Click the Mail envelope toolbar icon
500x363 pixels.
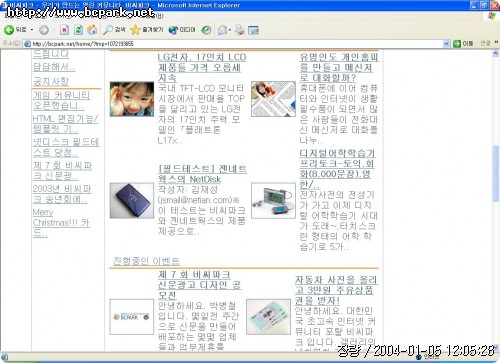[222, 30]
